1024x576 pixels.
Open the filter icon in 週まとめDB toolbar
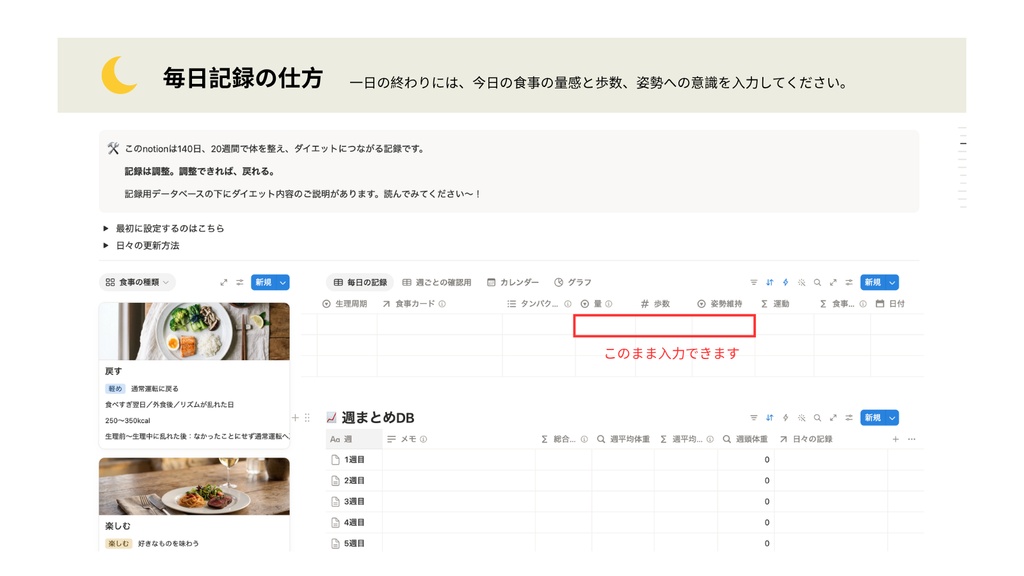(754, 417)
